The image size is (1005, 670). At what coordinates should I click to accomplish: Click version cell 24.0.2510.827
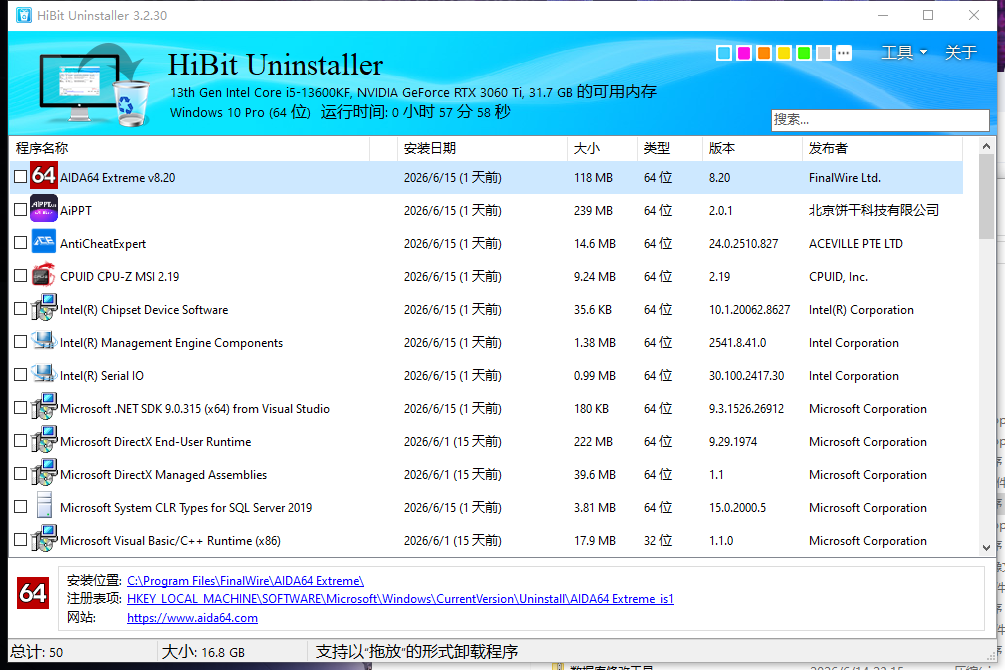(x=743, y=244)
